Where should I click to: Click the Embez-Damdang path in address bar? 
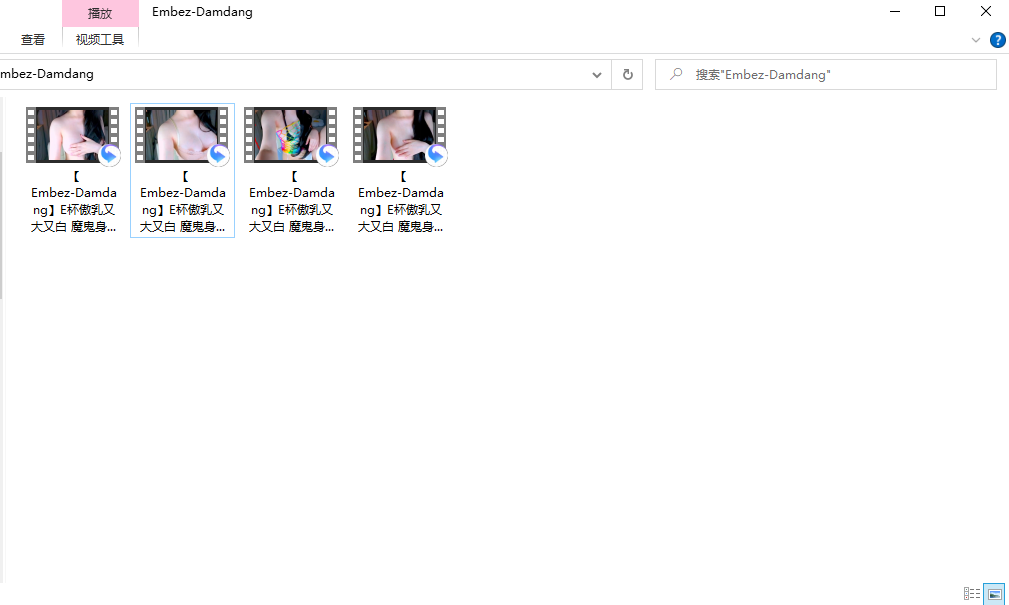[x=46, y=74]
